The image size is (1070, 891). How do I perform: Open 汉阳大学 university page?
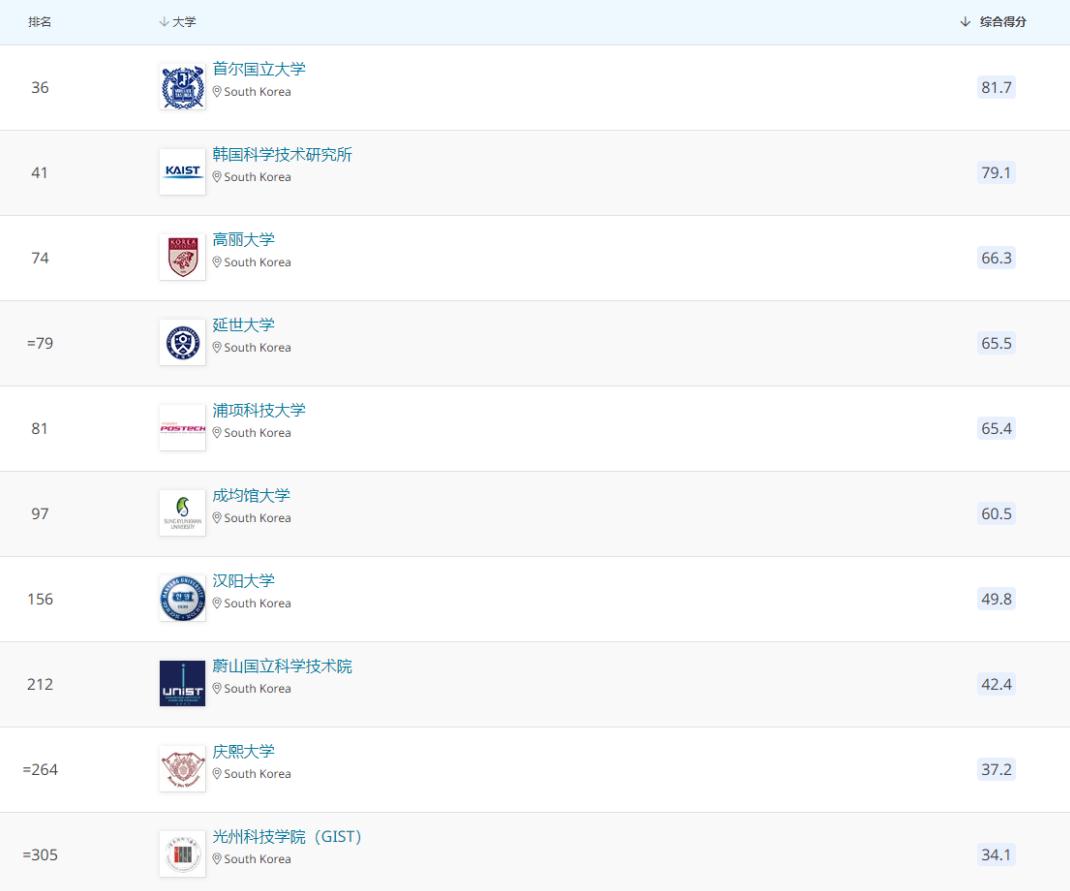[243, 581]
